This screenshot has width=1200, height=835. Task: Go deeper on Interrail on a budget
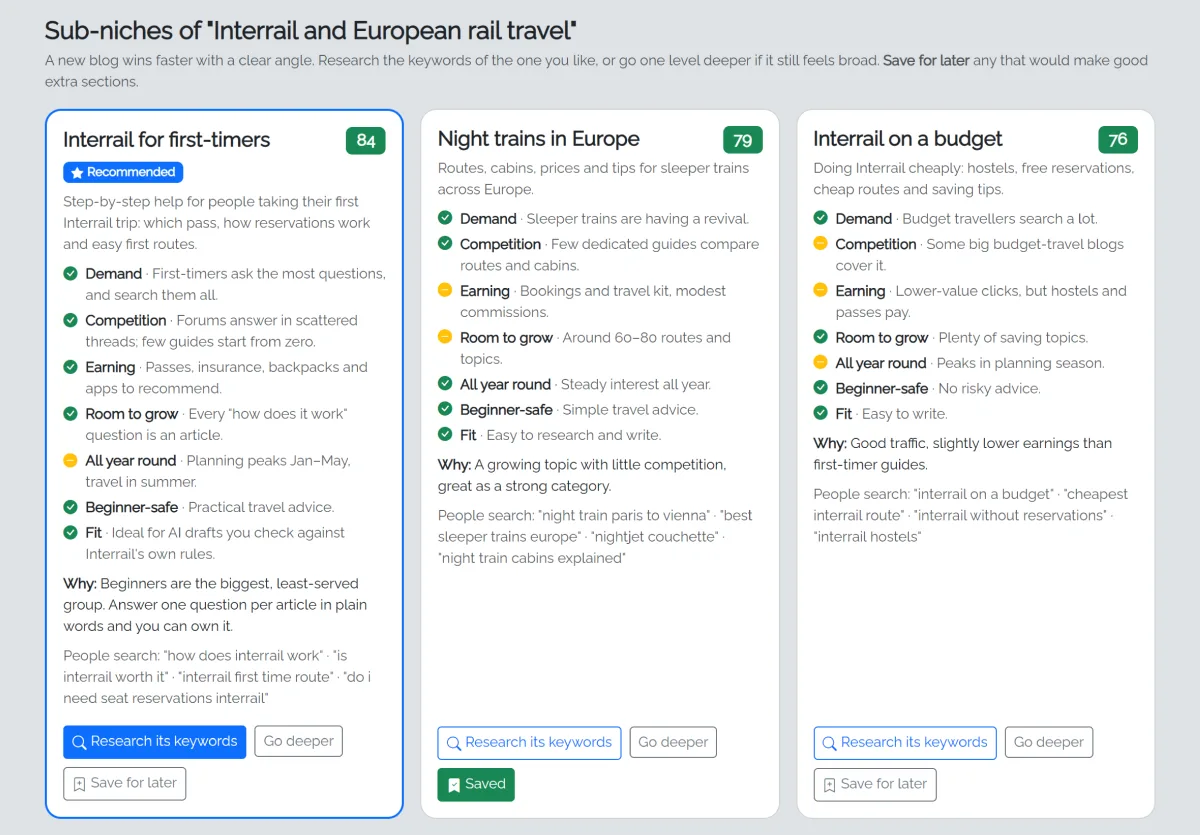(x=1049, y=743)
